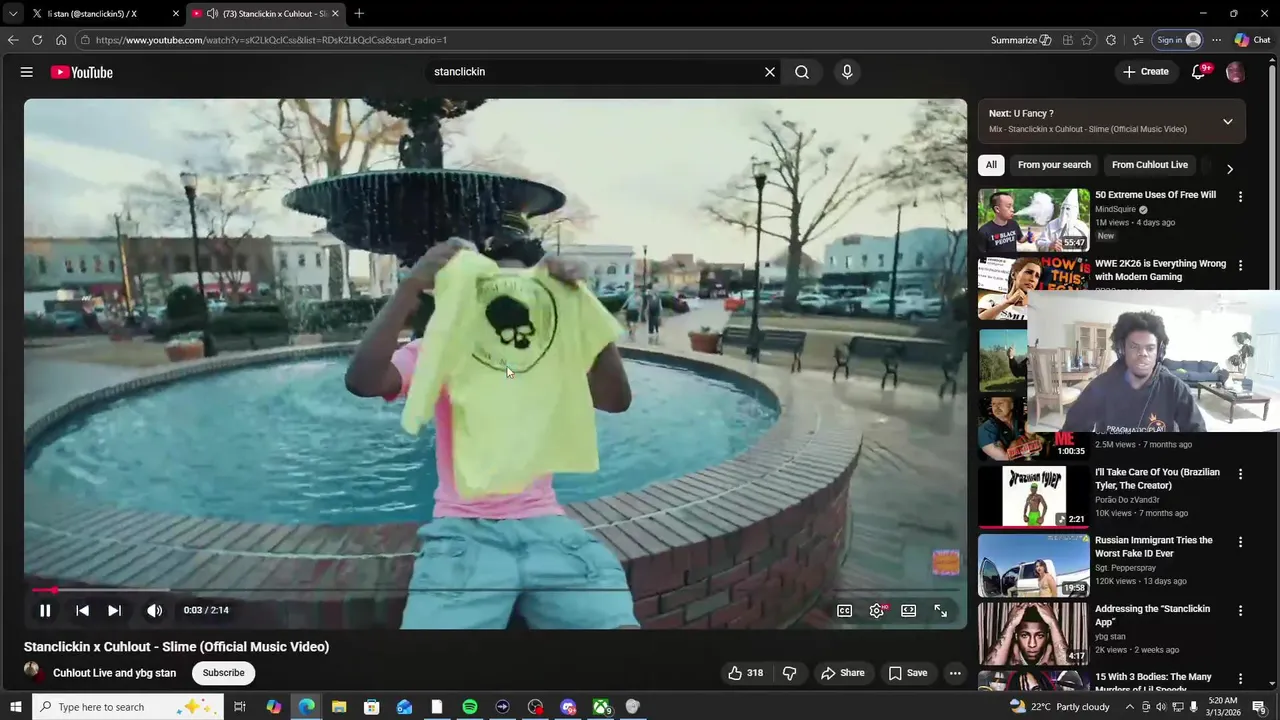The height and width of the screenshot is (720, 1280).
Task: Mute the video player volume
Action: 154,611
